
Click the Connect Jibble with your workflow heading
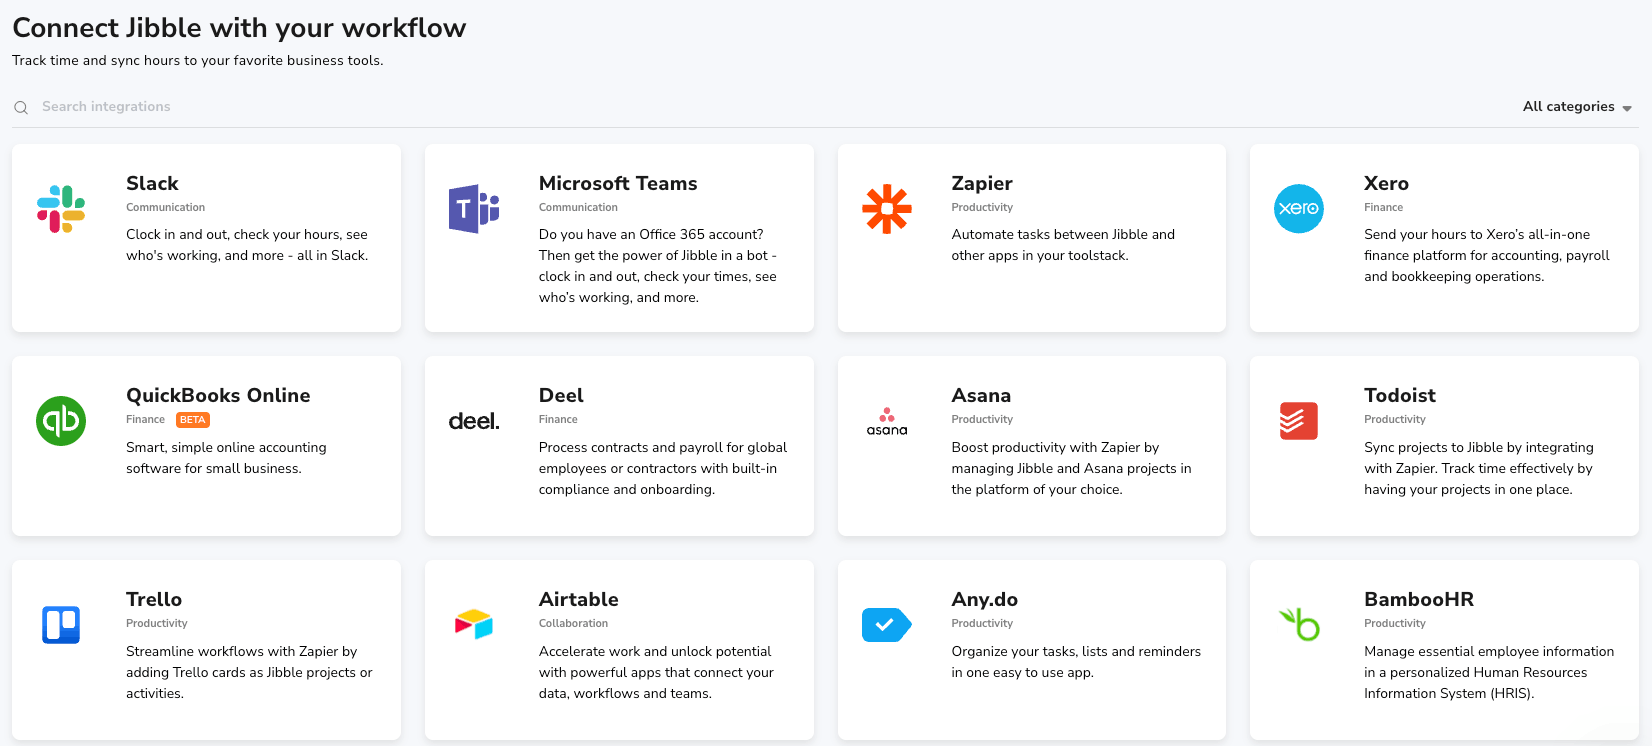(x=237, y=27)
